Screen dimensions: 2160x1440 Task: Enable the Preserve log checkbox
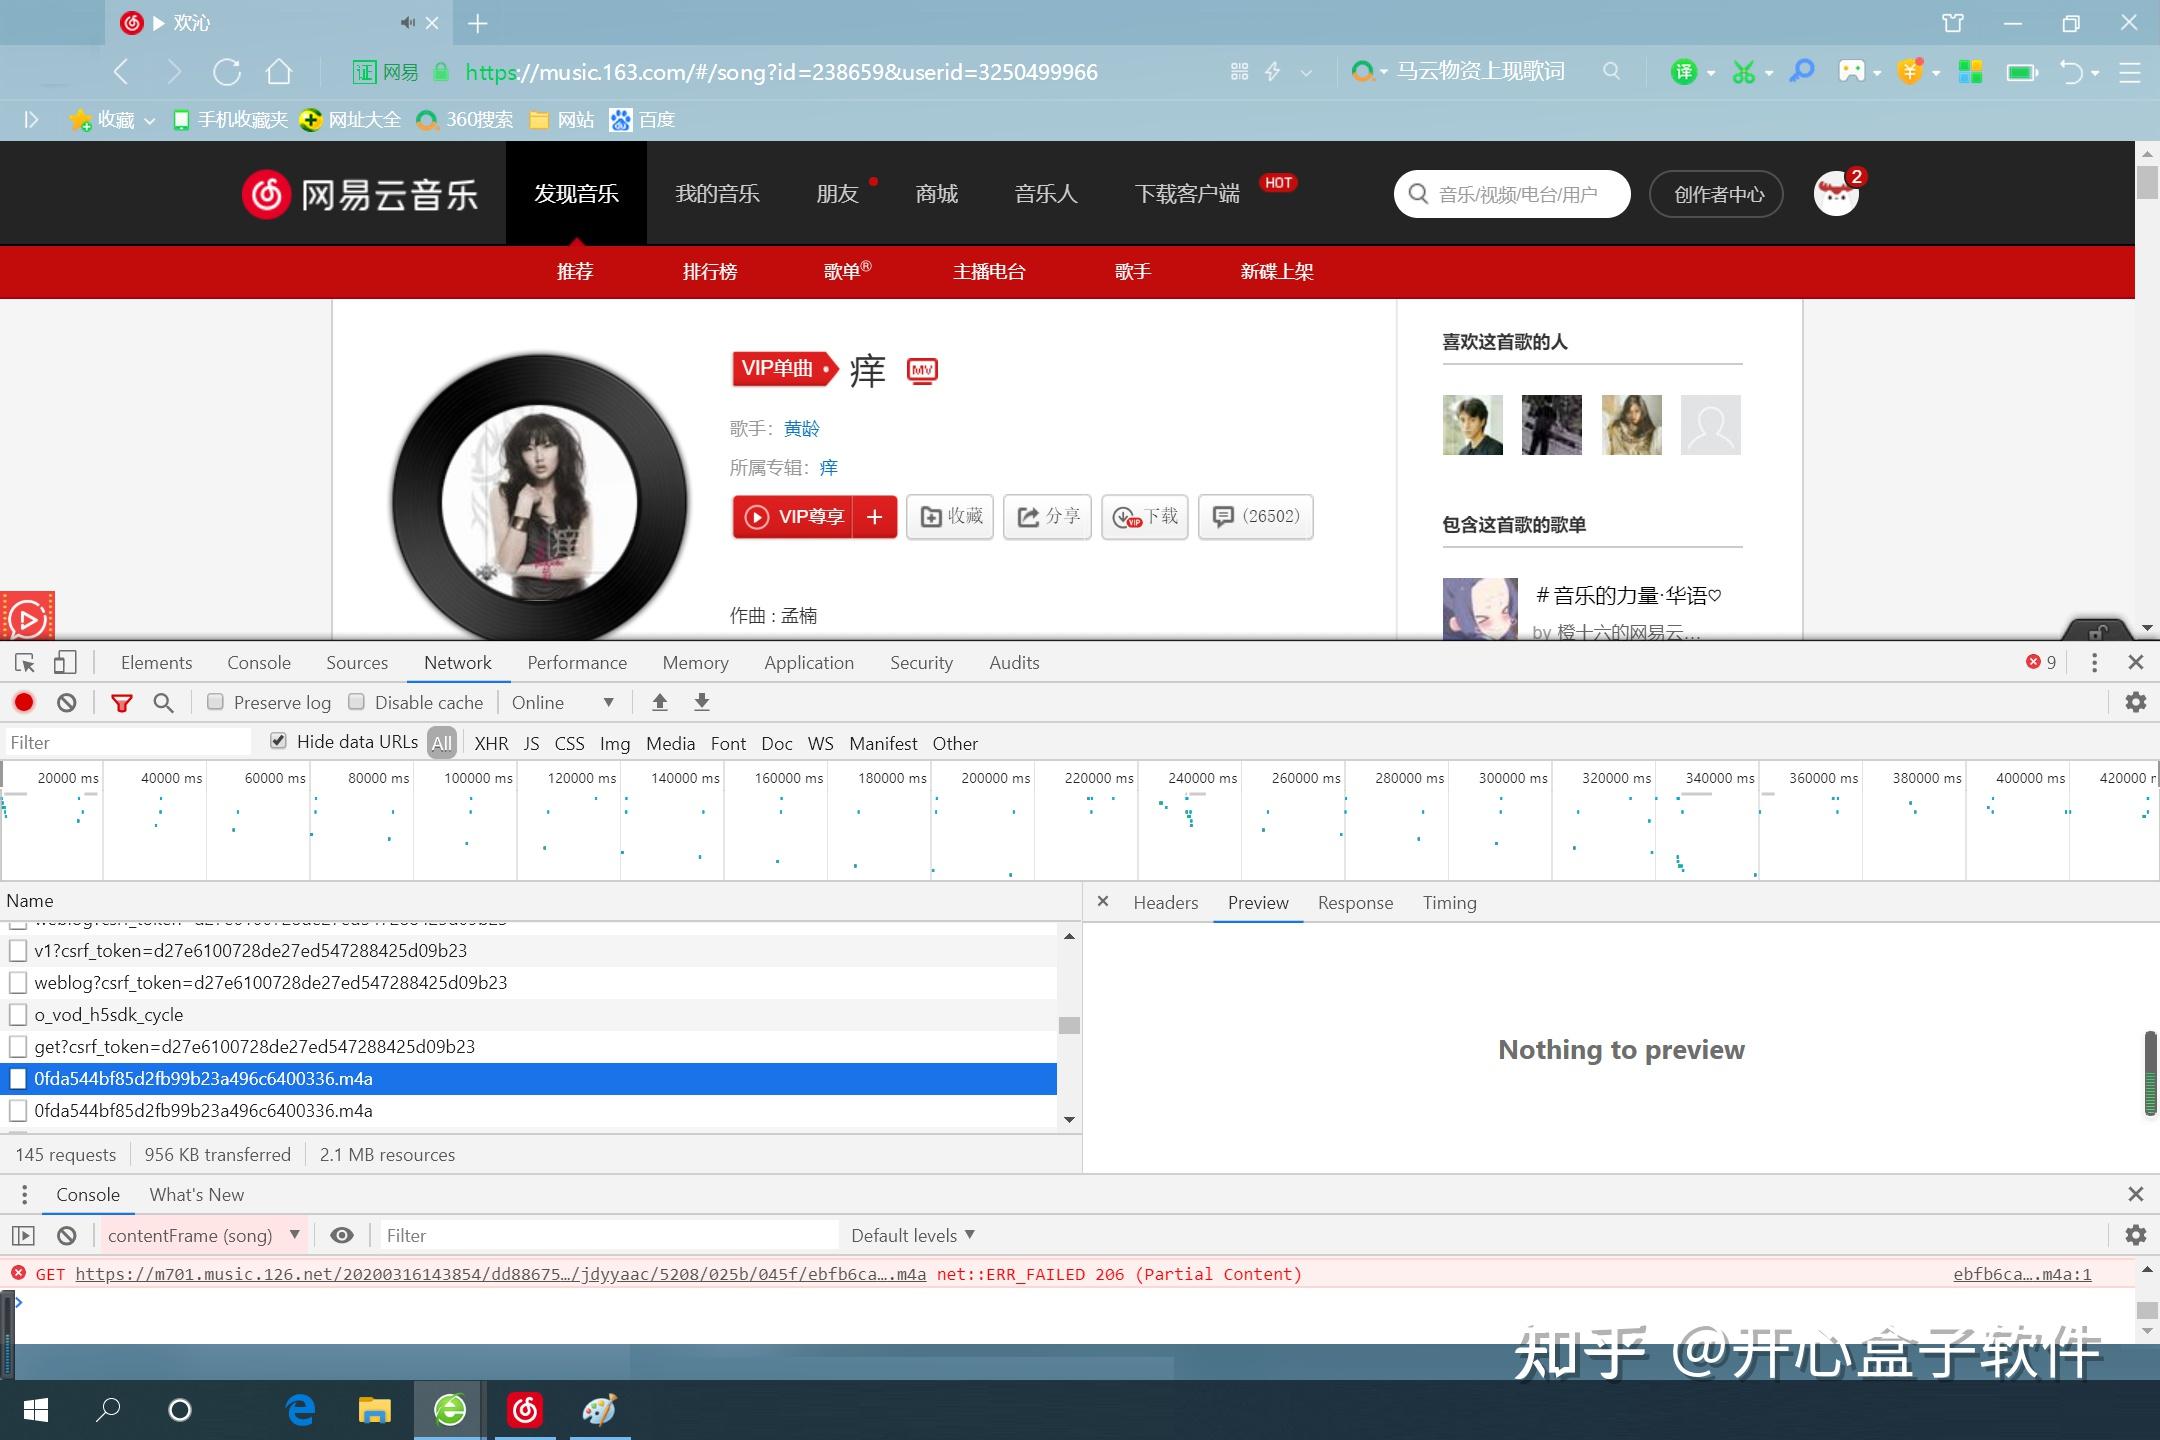[215, 702]
